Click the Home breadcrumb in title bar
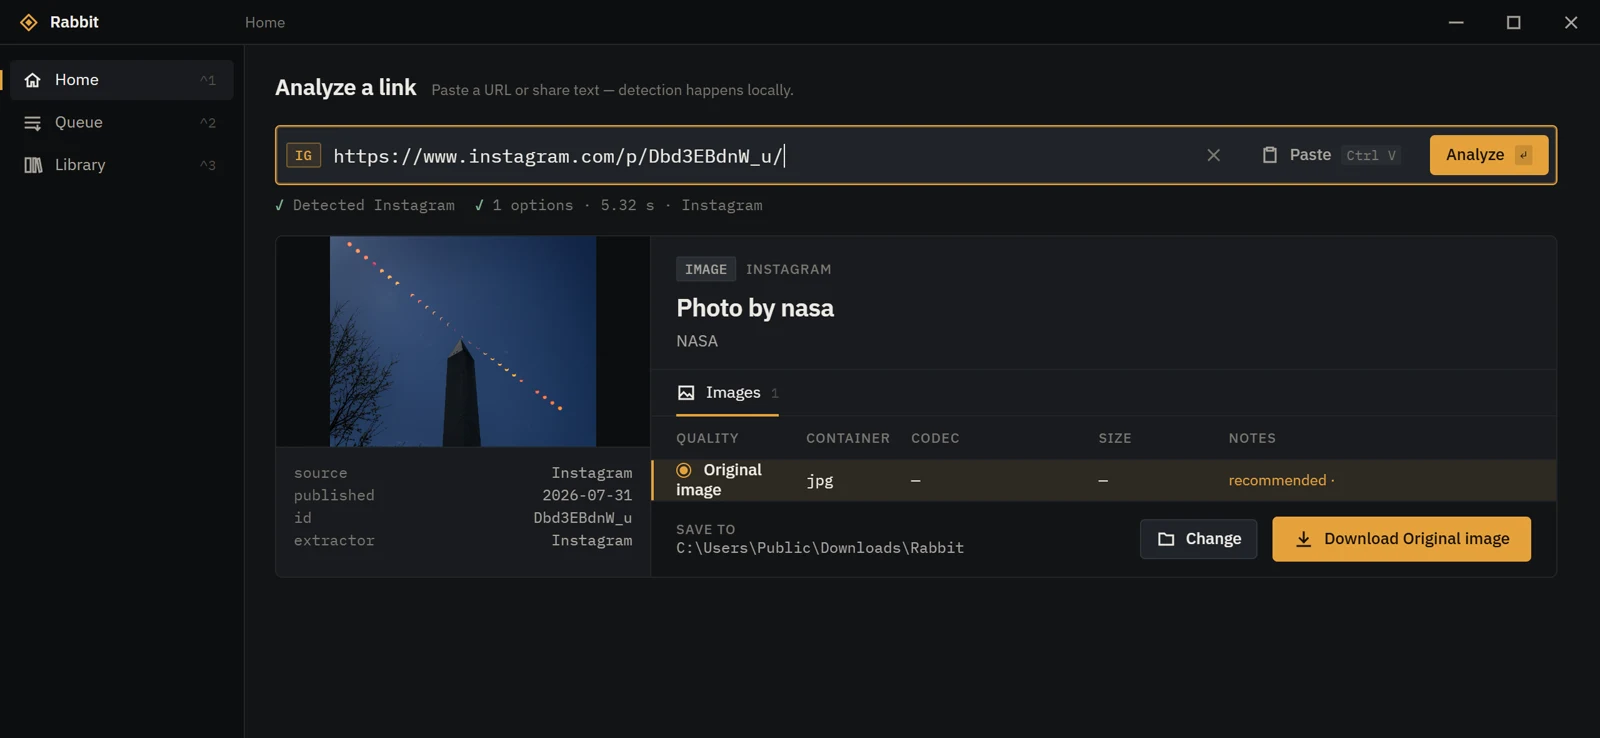 pyautogui.click(x=265, y=22)
